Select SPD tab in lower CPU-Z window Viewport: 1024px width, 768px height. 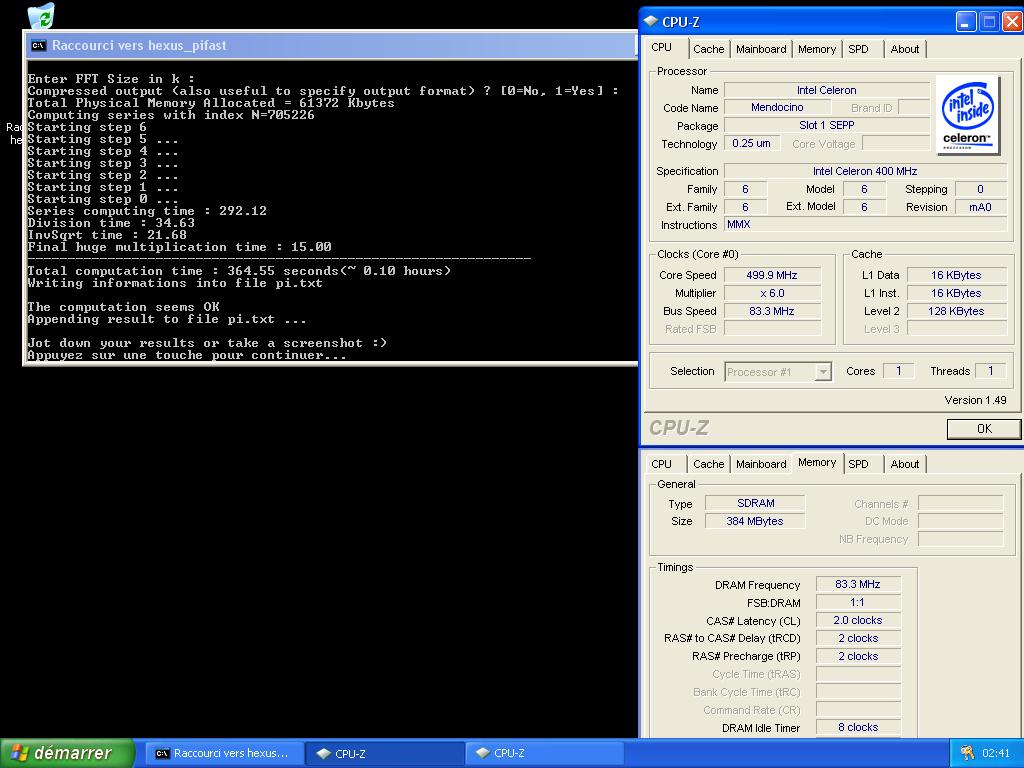858,464
